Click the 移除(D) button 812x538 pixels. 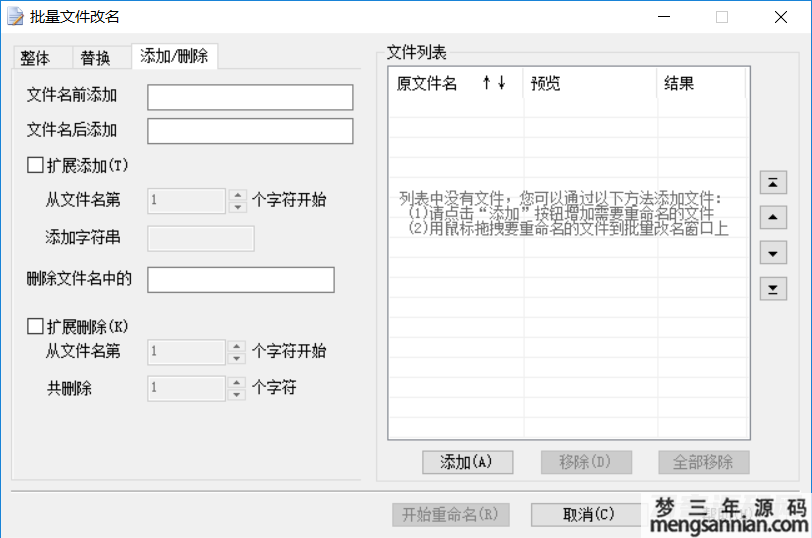tap(586, 462)
